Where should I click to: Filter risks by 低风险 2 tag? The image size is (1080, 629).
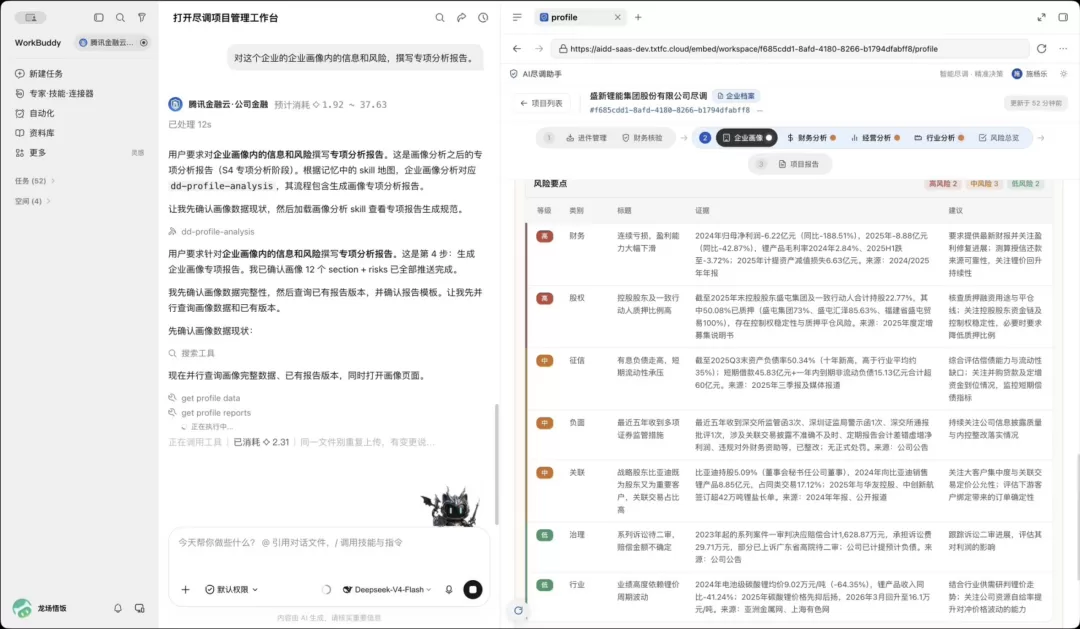pyautogui.click(x=1026, y=184)
